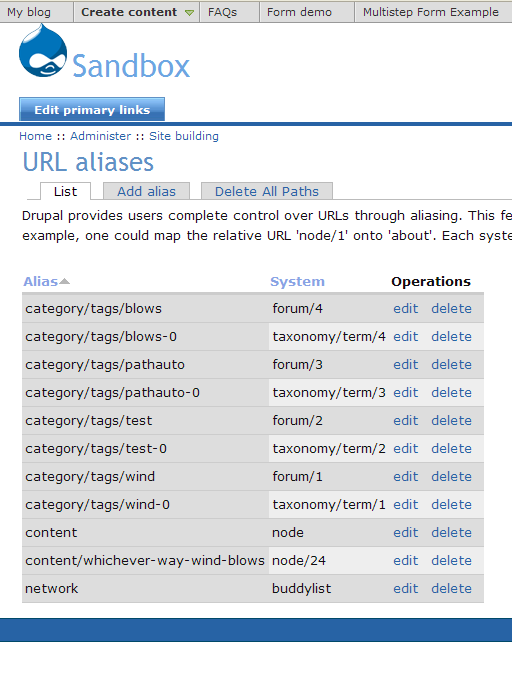The height and width of the screenshot is (675, 512).
Task: Edit the category/tags/blows alias
Action: 406,308
